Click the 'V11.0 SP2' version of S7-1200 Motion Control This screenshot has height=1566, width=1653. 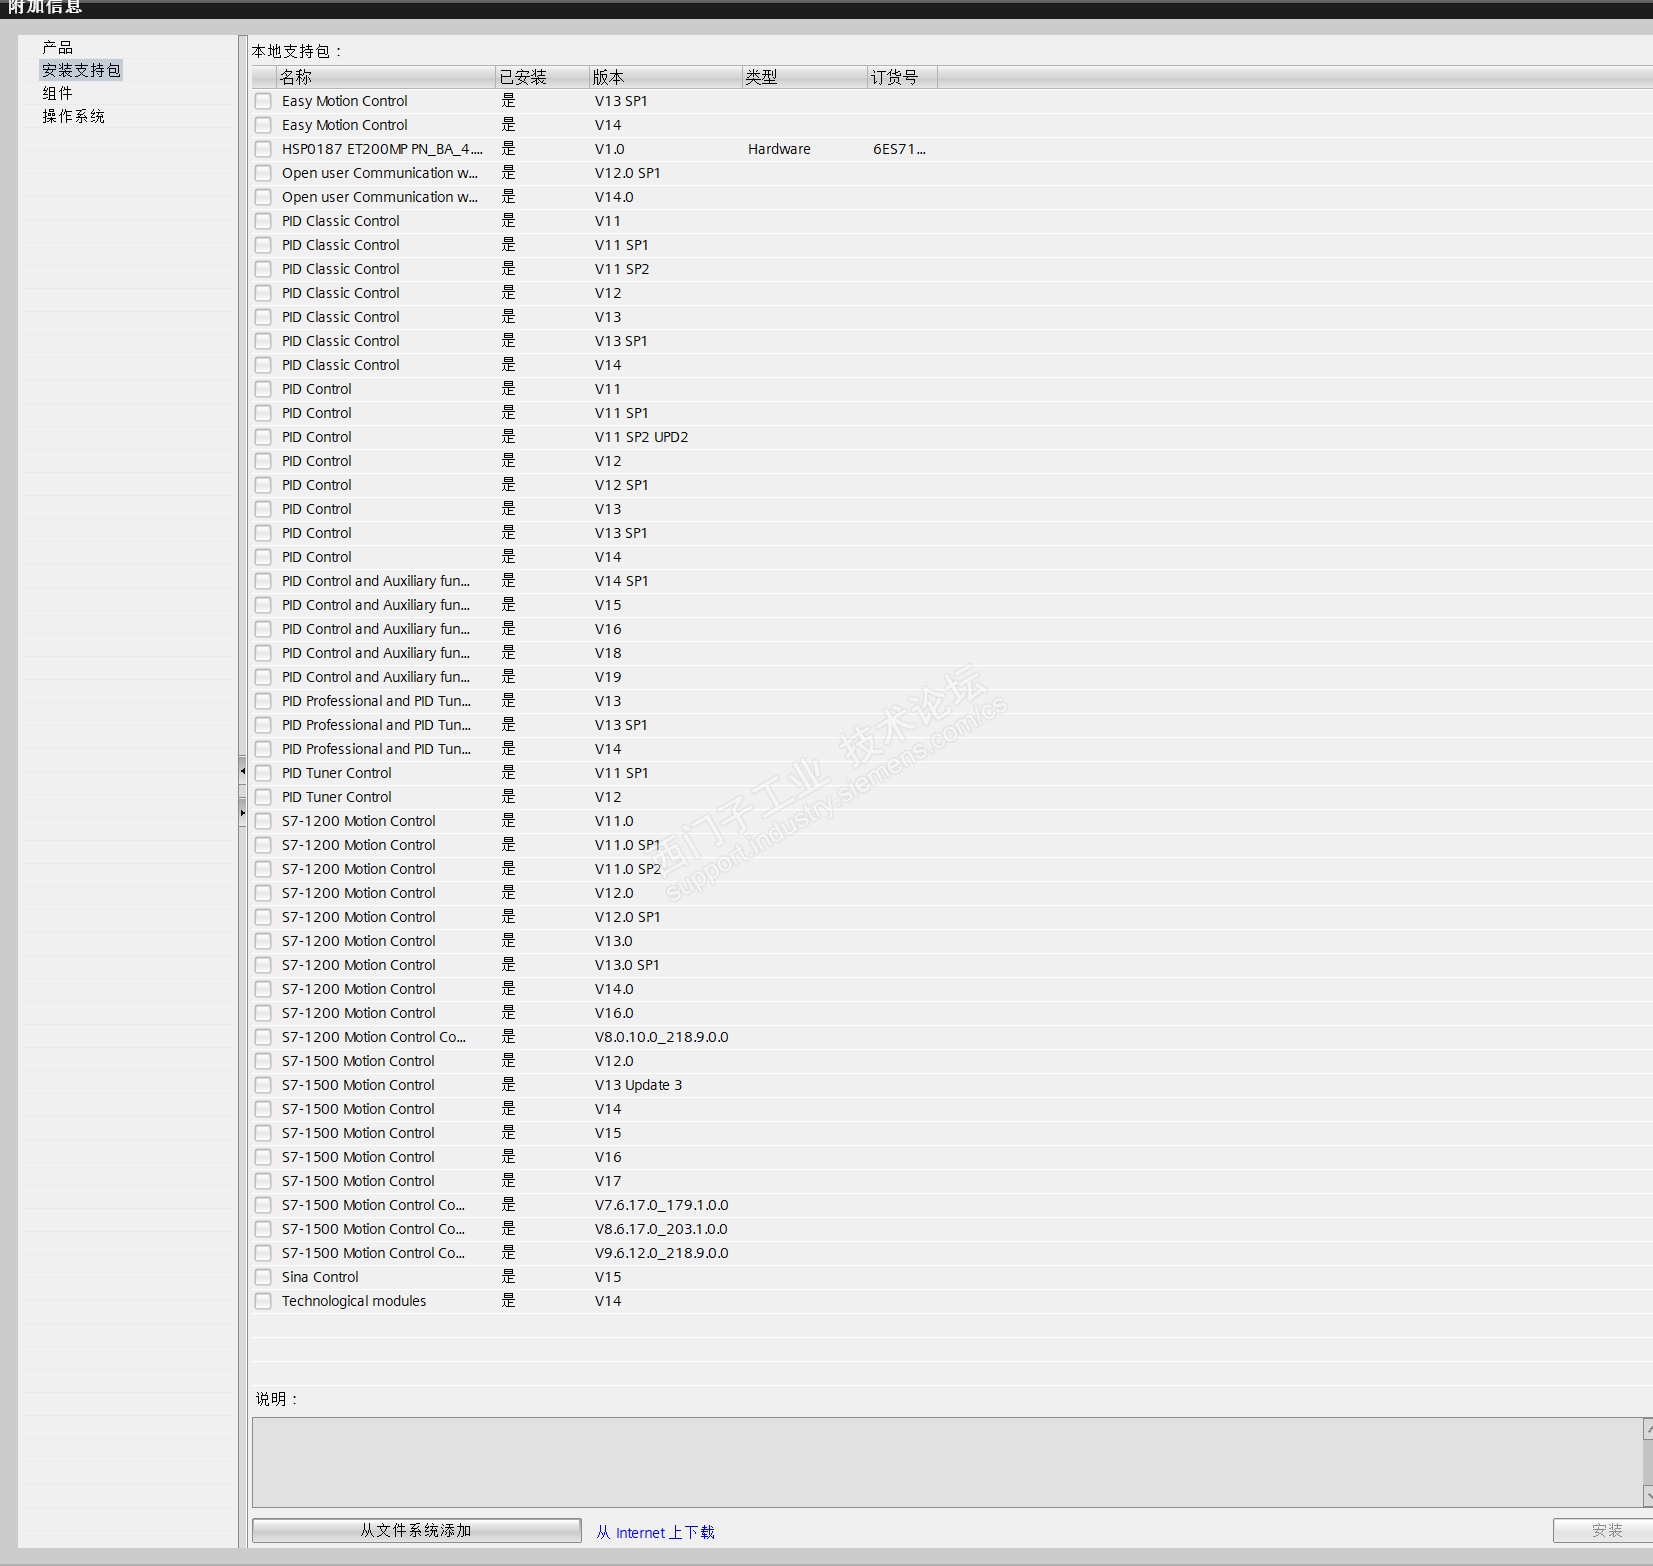pos(628,869)
